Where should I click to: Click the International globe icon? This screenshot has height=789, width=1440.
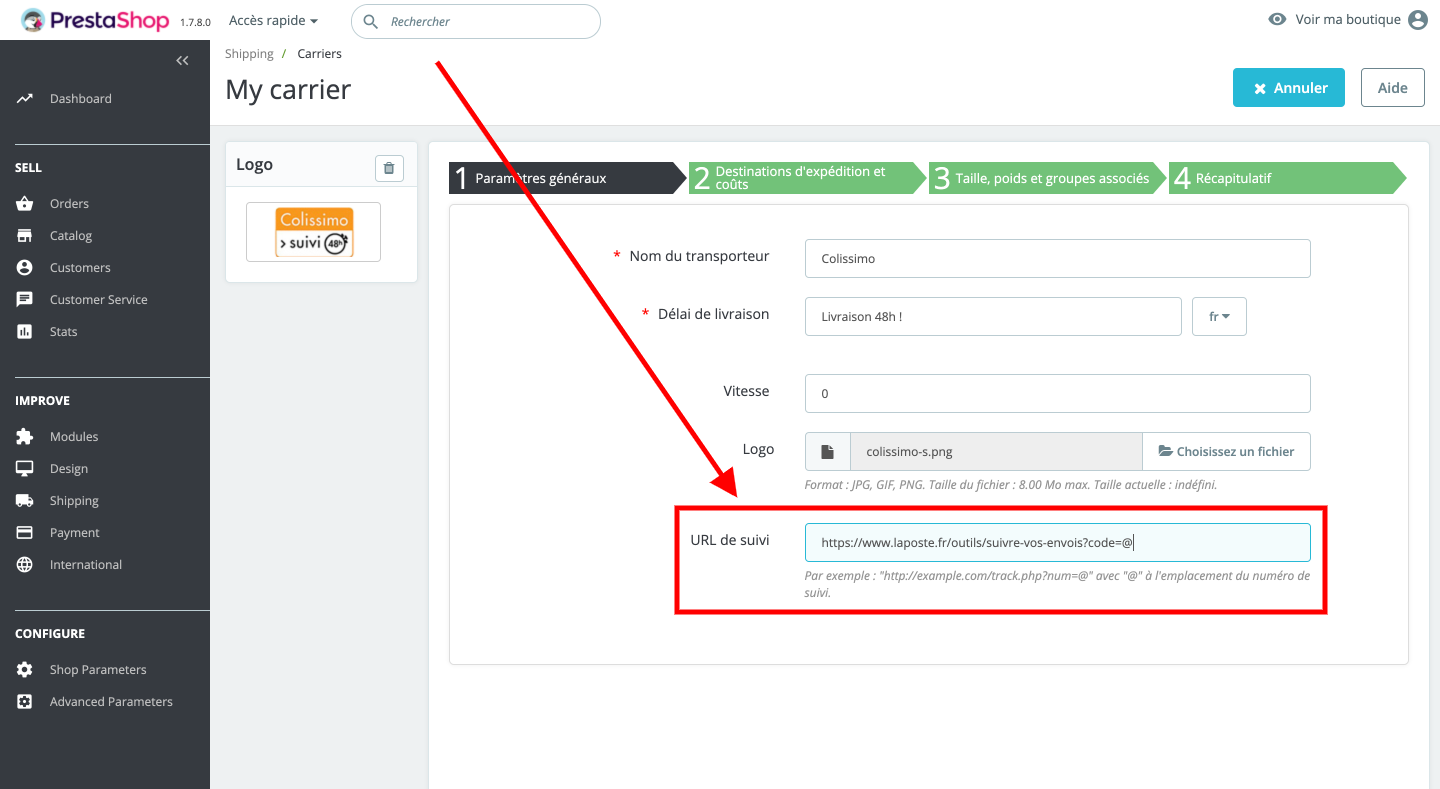tap(25, 565)
